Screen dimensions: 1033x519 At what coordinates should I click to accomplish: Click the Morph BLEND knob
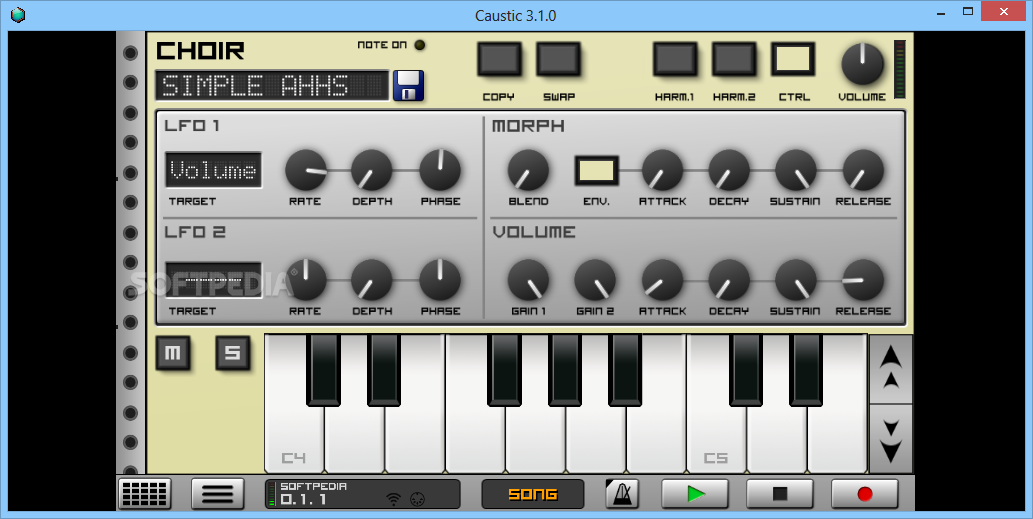tap(528, 170)
